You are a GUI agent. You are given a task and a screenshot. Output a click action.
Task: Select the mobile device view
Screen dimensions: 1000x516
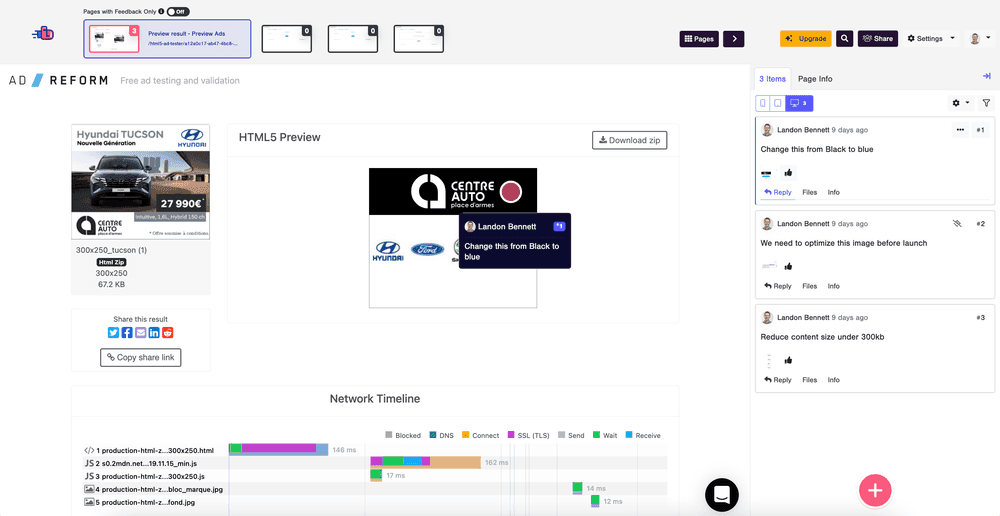[763, 103]
